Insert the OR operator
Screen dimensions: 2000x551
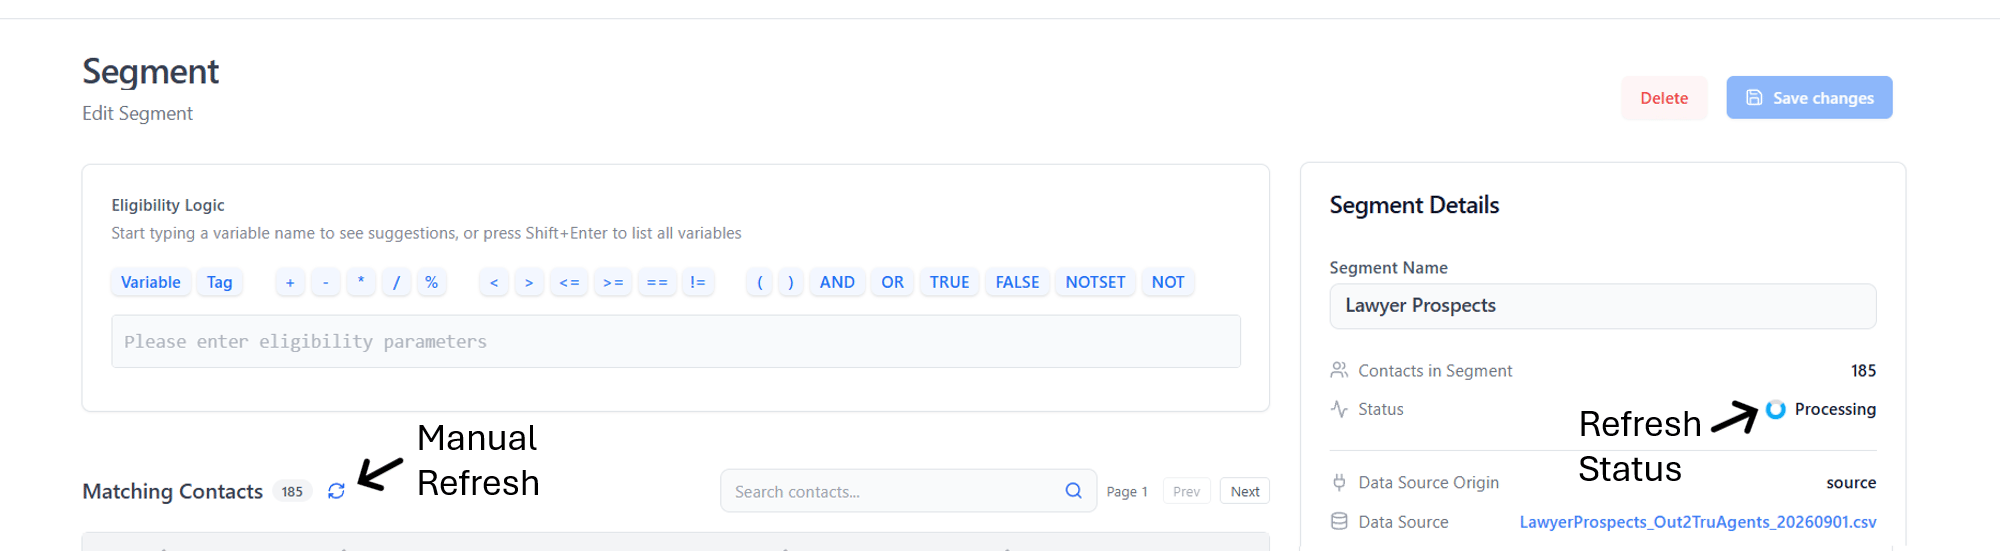pyautogui.click(x=893, y=282)
